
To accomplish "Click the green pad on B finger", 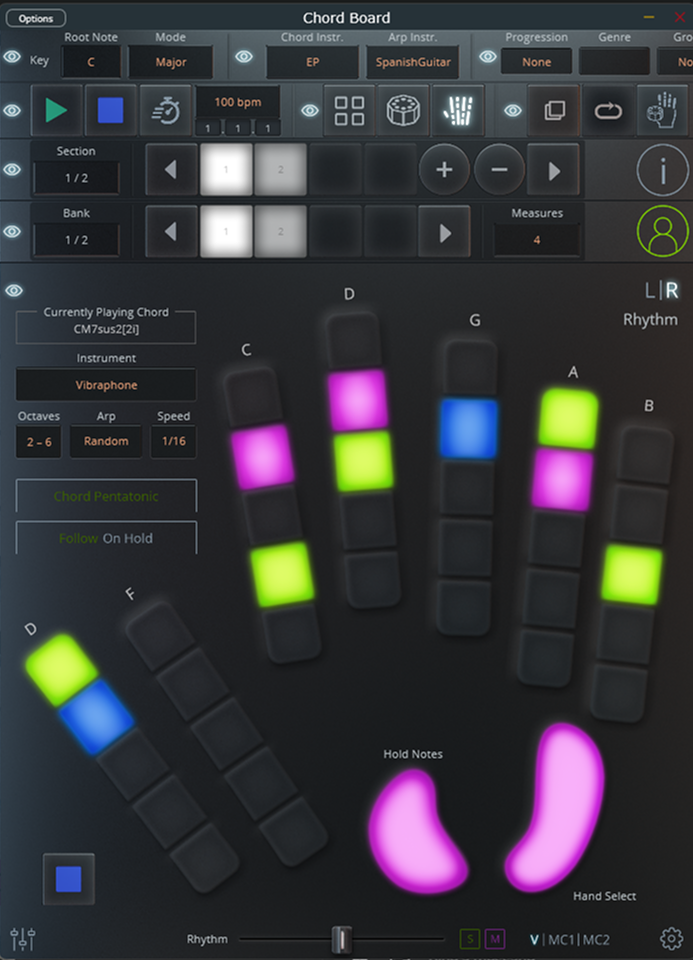I will point(632,574).
